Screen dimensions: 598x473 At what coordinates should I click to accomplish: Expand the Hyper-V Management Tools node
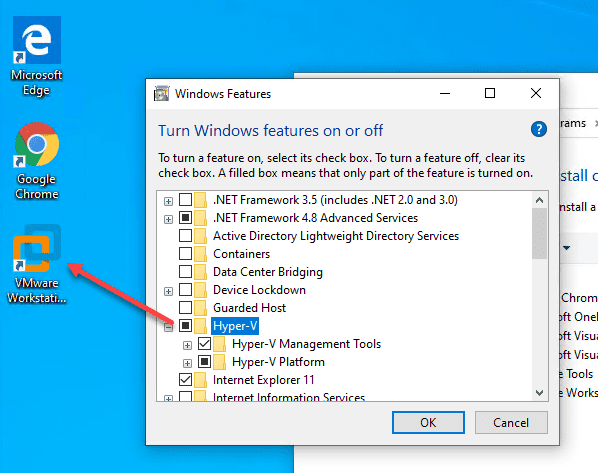[x=187, y=345]
